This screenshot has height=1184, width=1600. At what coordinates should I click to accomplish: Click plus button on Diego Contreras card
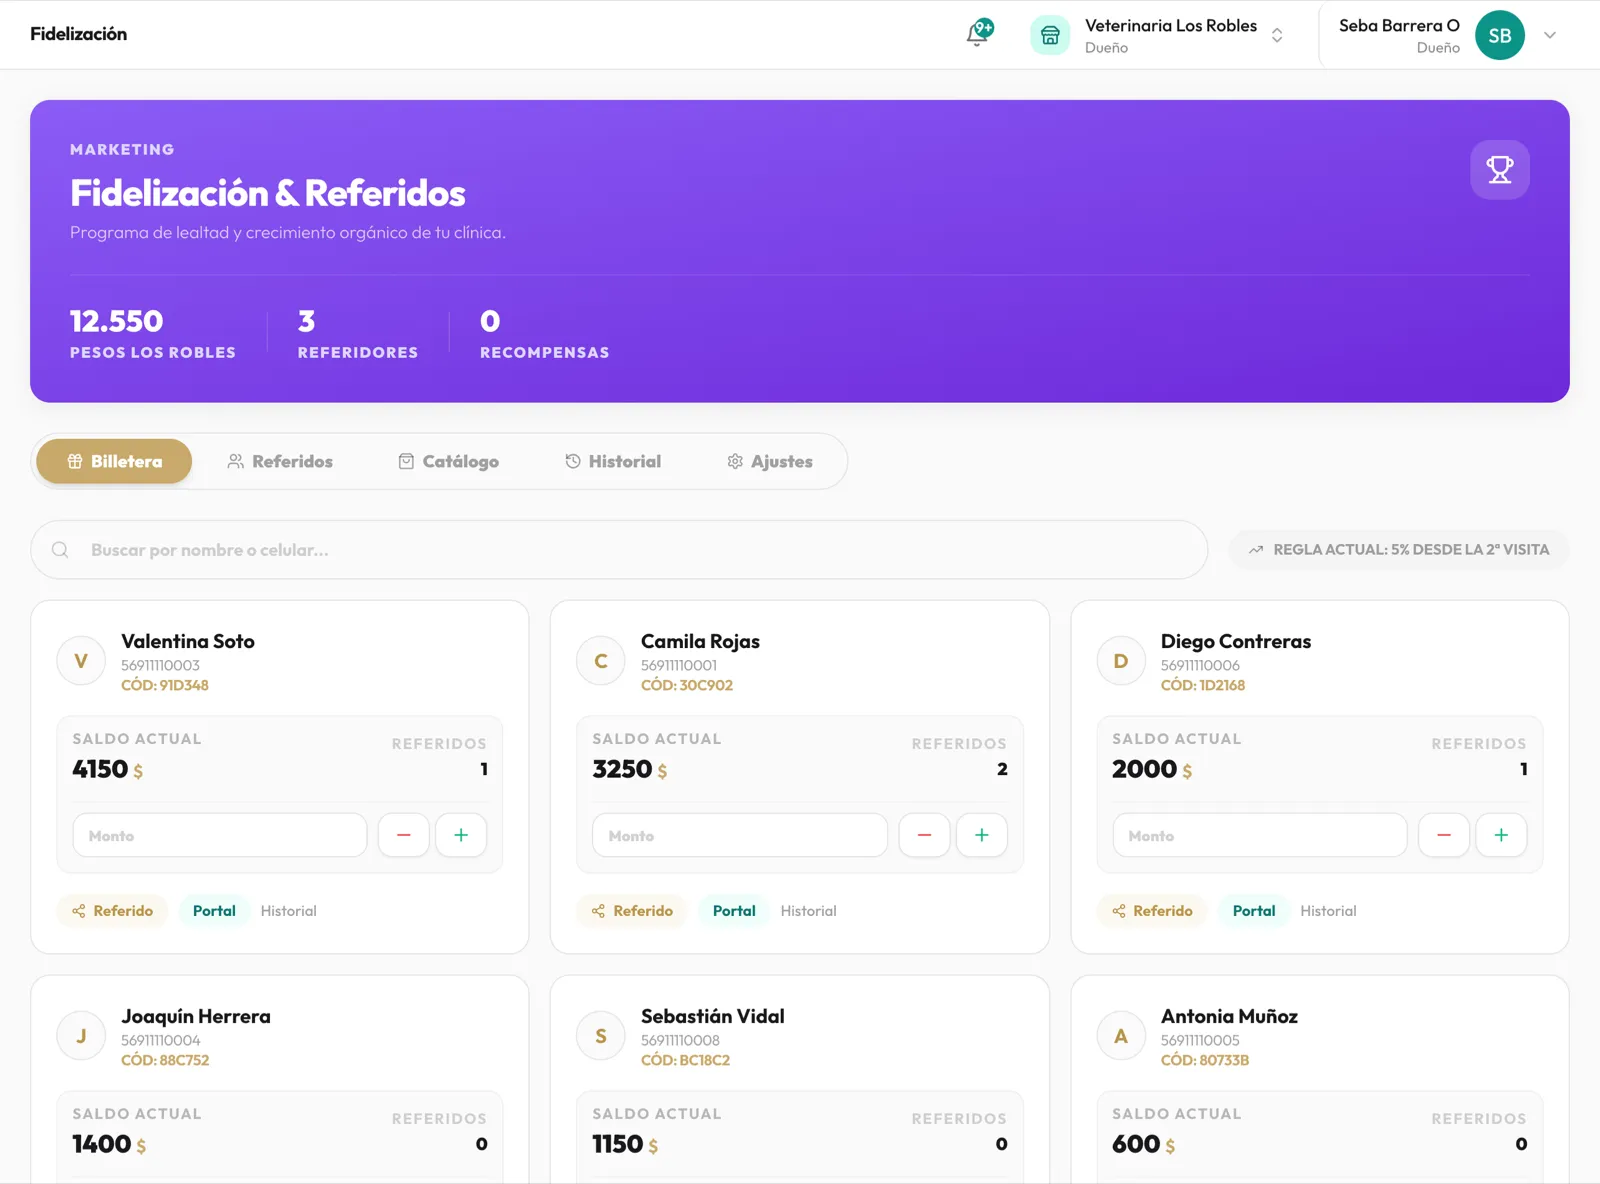click(x=1501, y=835)
